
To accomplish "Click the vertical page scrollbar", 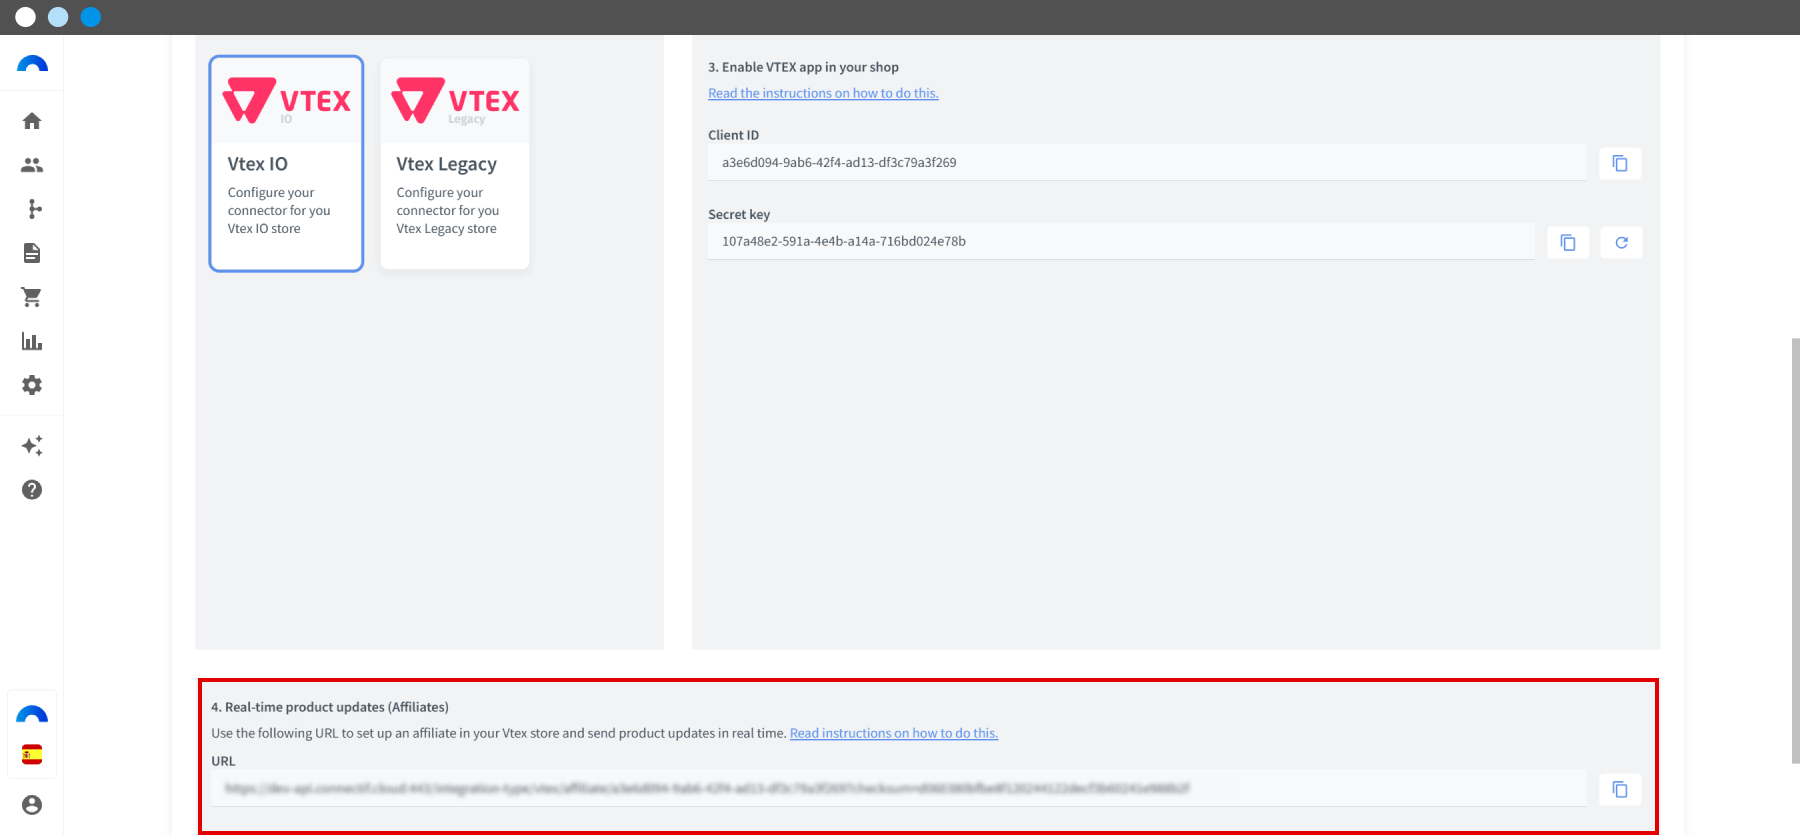I will [1795, 551].
